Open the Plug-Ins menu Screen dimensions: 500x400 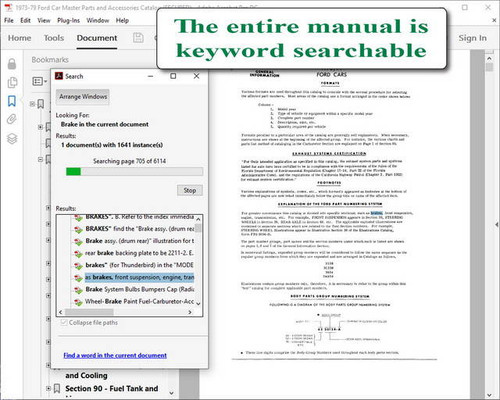click(x=68, y=20)
